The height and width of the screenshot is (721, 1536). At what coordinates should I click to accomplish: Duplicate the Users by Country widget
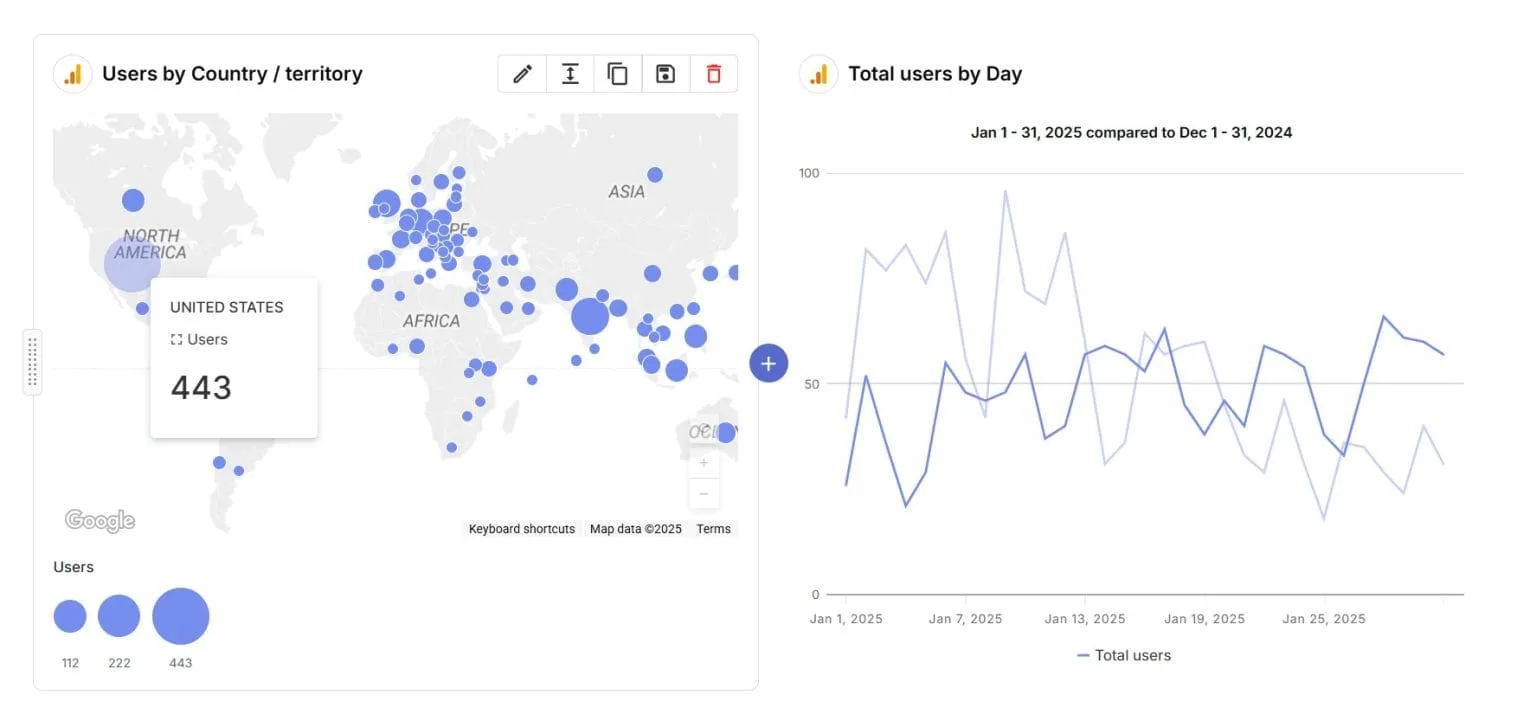[x=618, y=74]
